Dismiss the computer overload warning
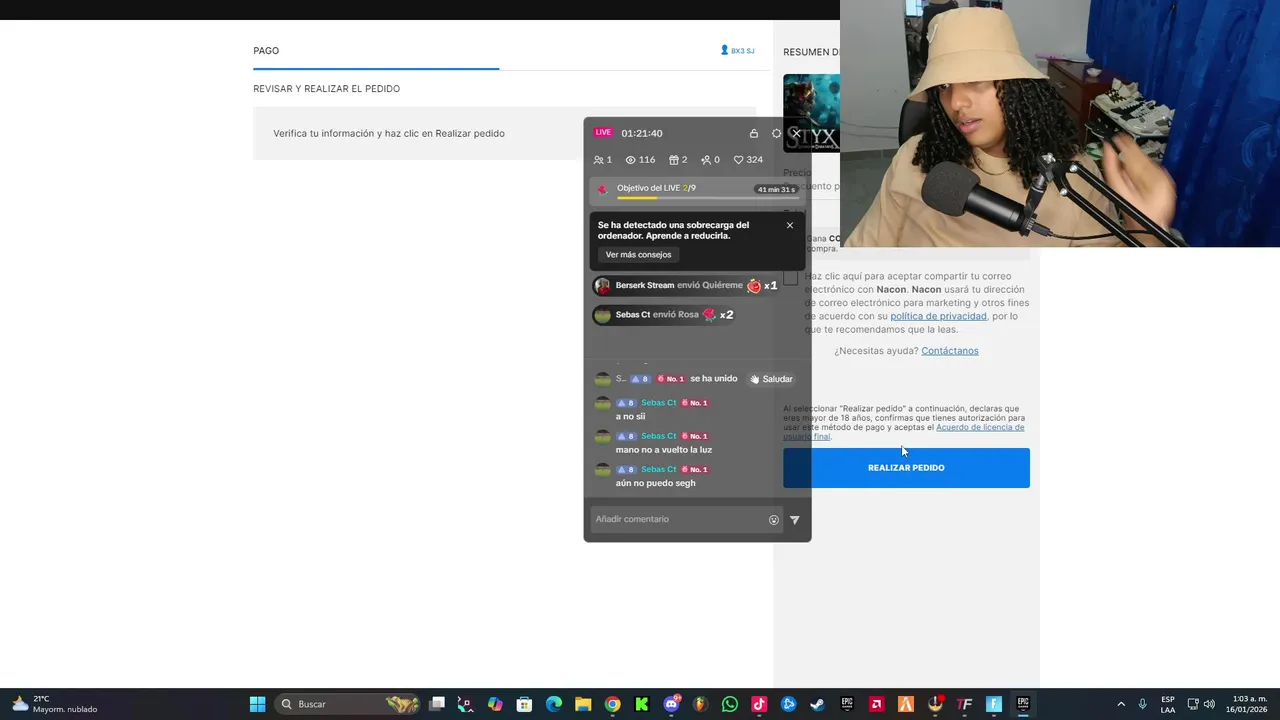 tap(790, 225)
